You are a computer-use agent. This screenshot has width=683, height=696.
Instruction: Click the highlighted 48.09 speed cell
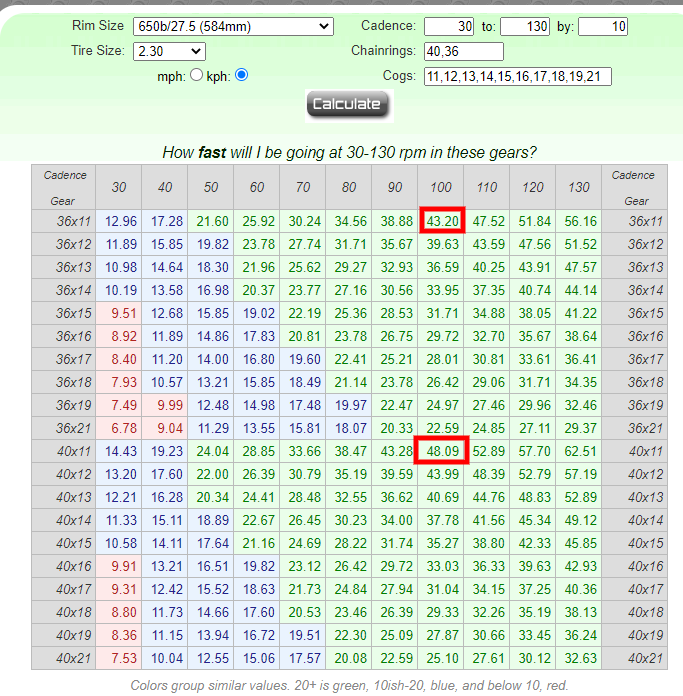pos(443,451)
